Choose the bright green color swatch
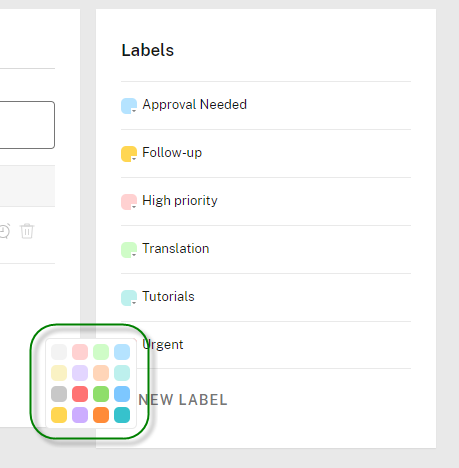 pos(101,394)
